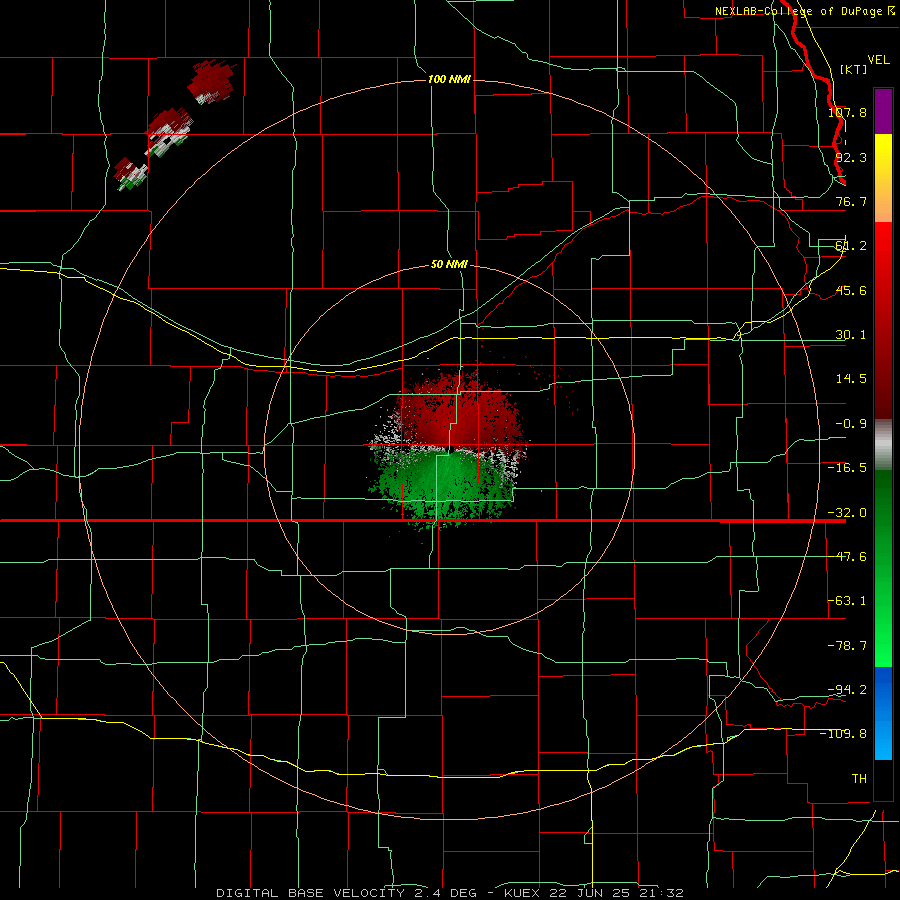
Task: Click the -32.0 legend value
Action: (847, 513)
